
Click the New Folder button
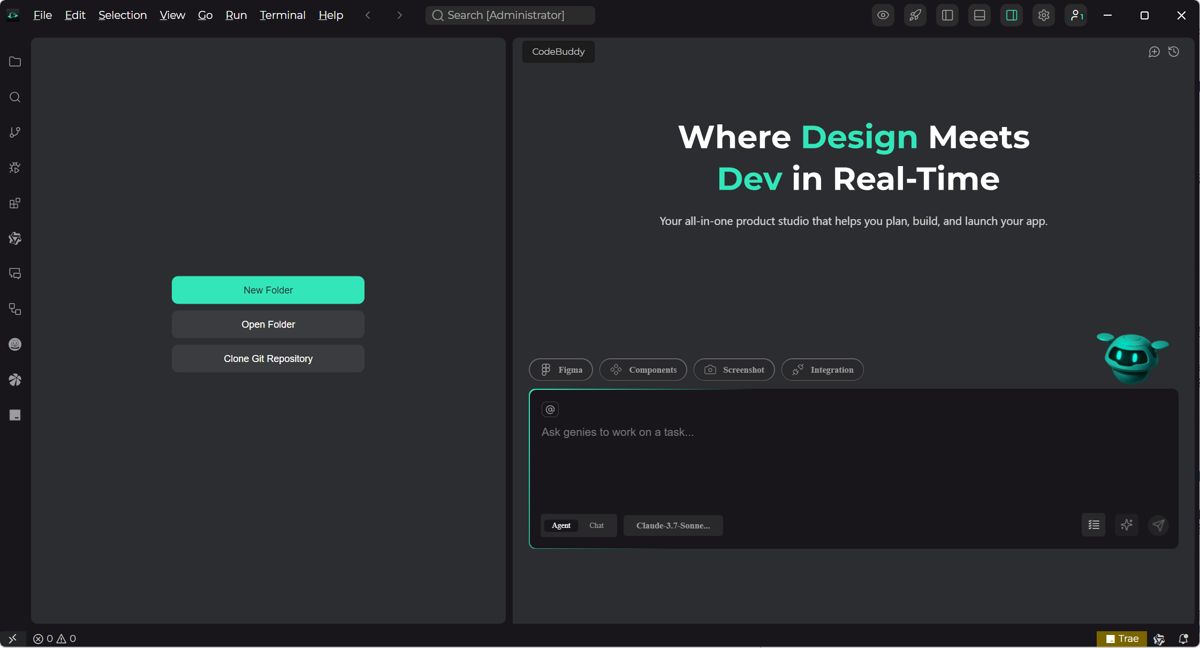tap(267, 290)
